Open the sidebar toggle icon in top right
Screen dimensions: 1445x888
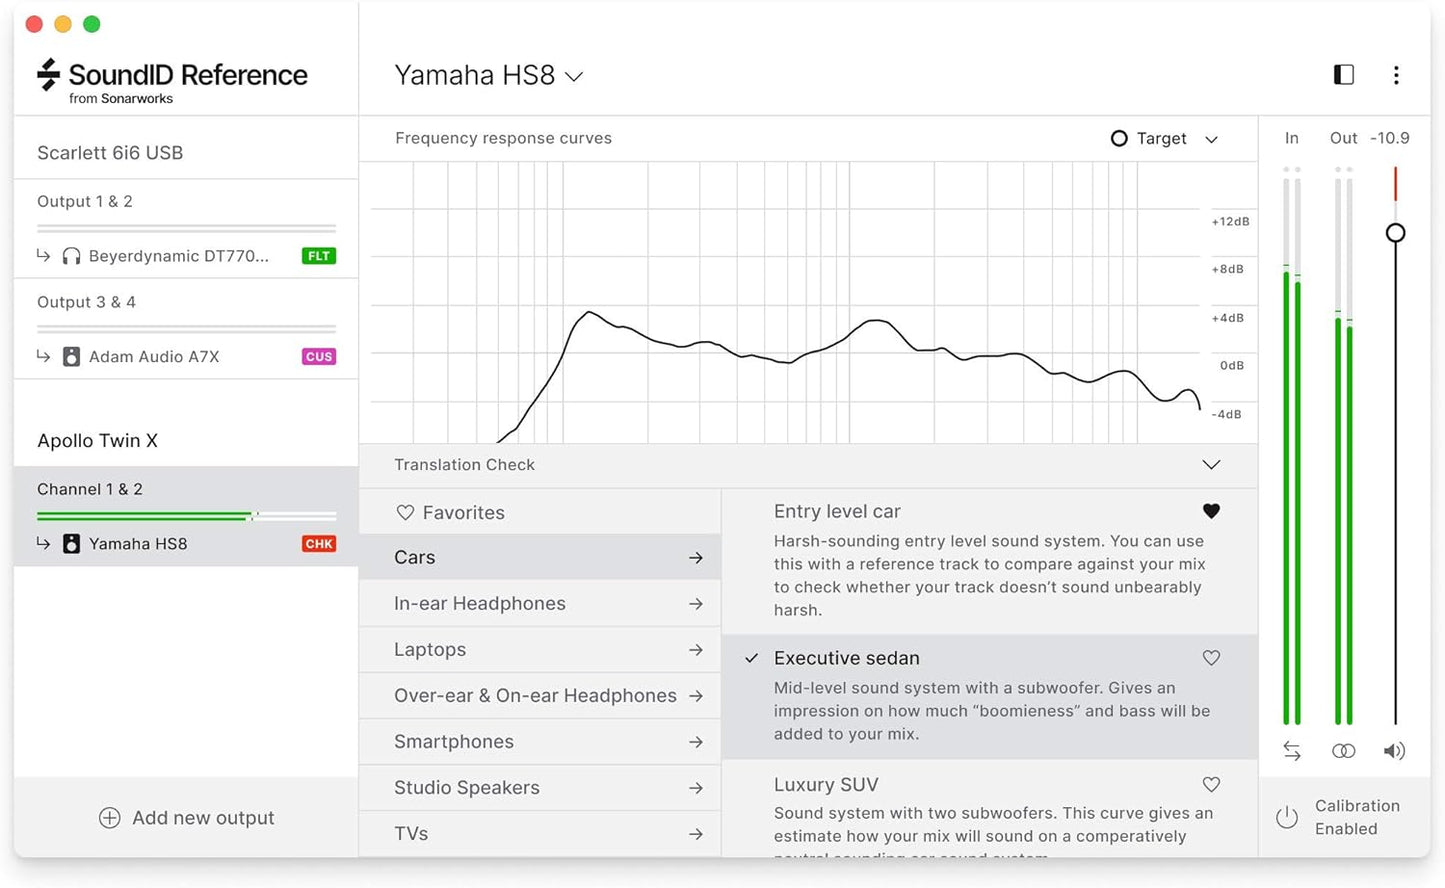[1343, 75]
